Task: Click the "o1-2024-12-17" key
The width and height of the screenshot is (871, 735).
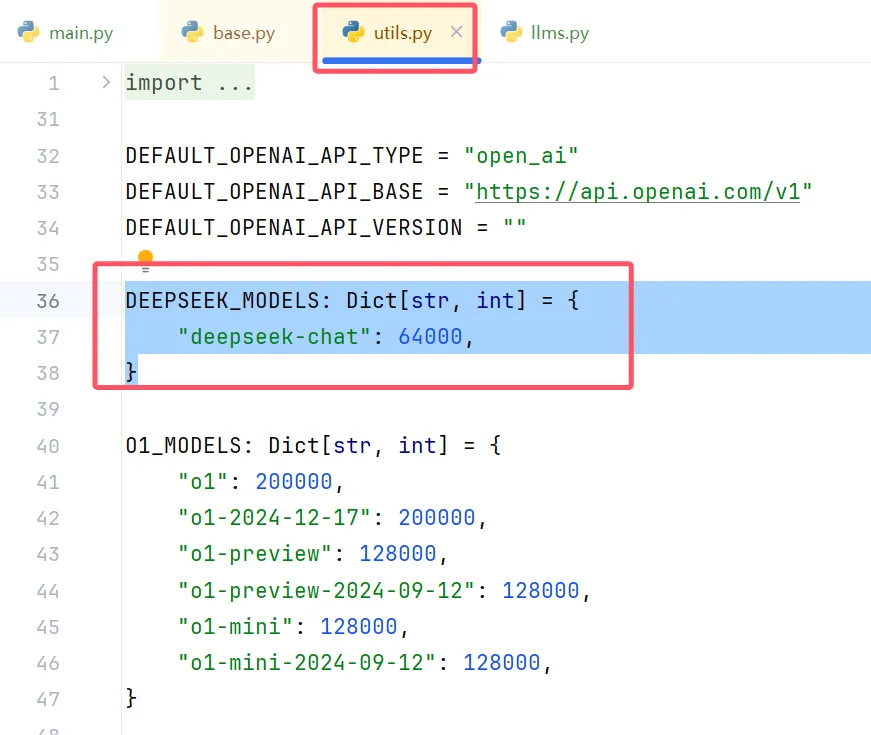Action: 274,518
